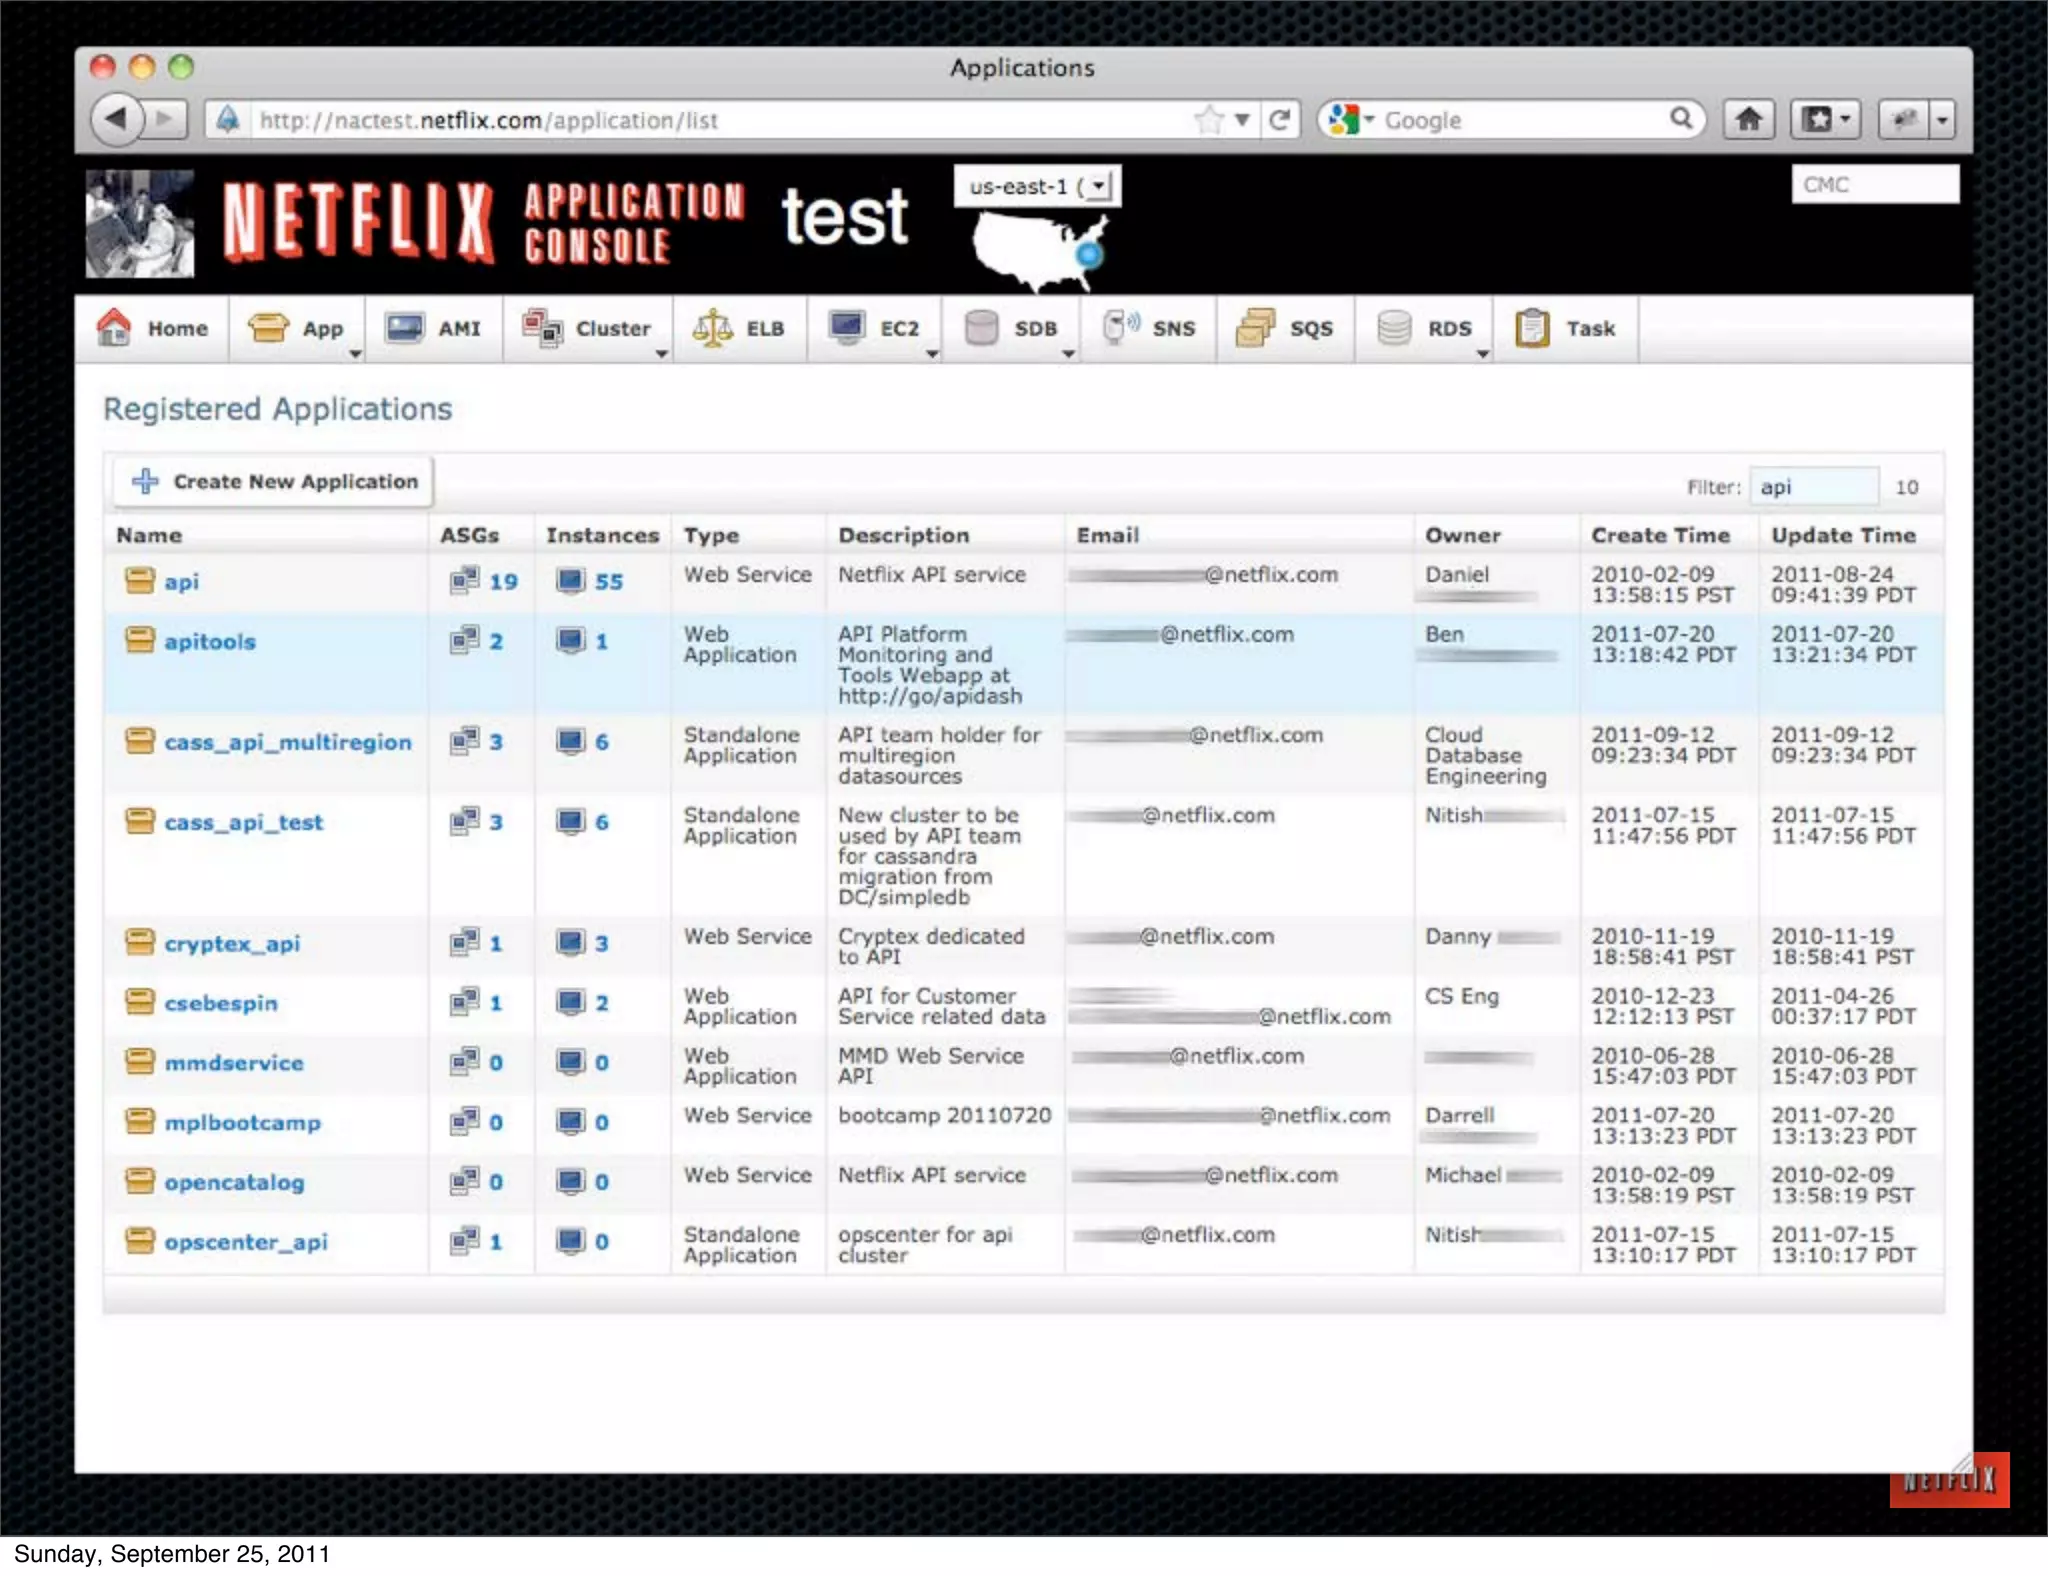Click instances monitor icon for apitools
This screenshot has width=2048, height=1576.
(x=570, y=641)
